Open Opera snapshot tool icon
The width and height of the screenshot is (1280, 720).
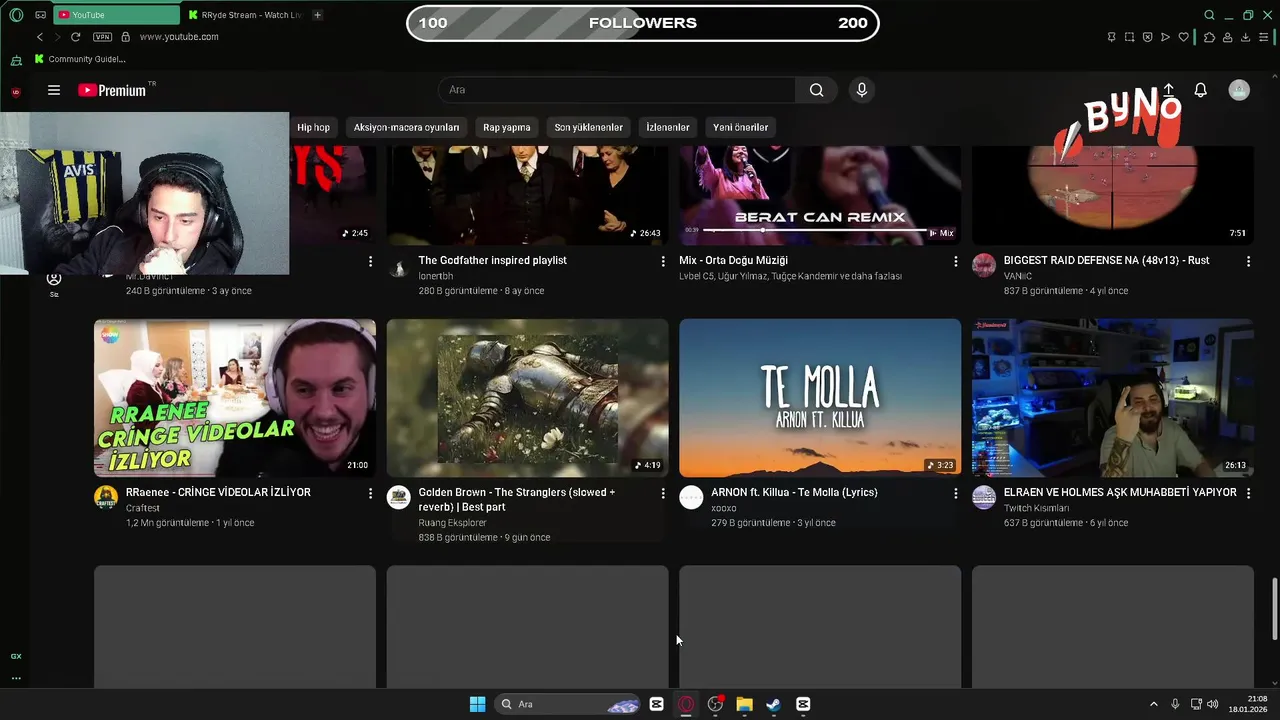point(1129,37)
